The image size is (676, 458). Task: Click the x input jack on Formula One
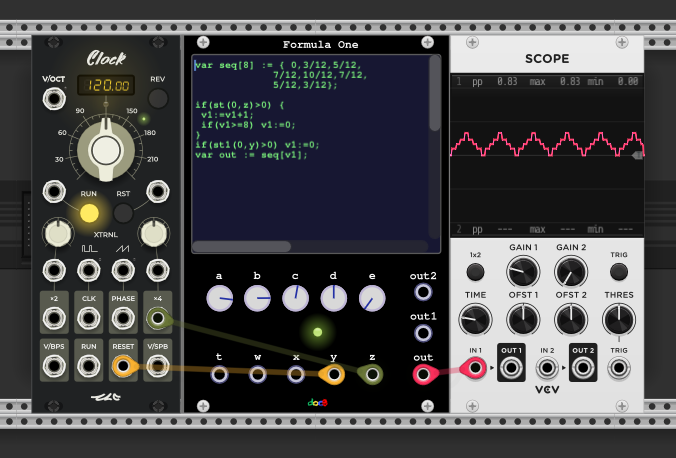[295, 374]
